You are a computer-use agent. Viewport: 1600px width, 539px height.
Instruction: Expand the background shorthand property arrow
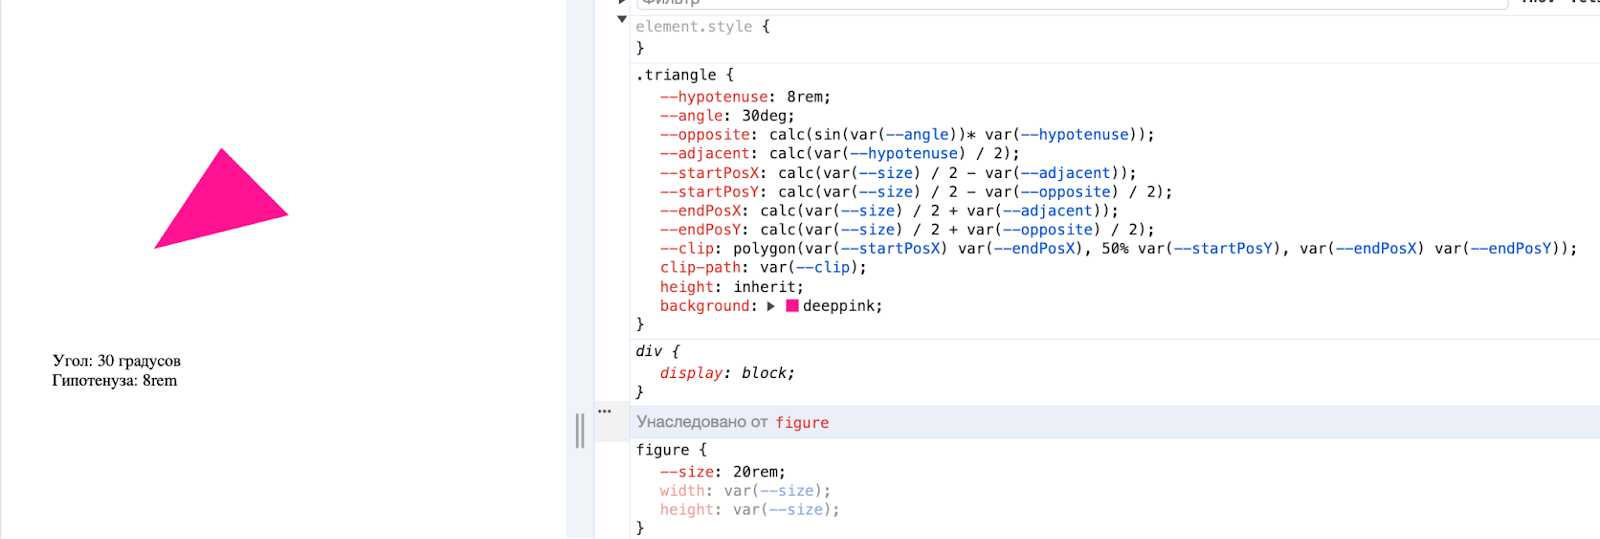tap(771, 306)
